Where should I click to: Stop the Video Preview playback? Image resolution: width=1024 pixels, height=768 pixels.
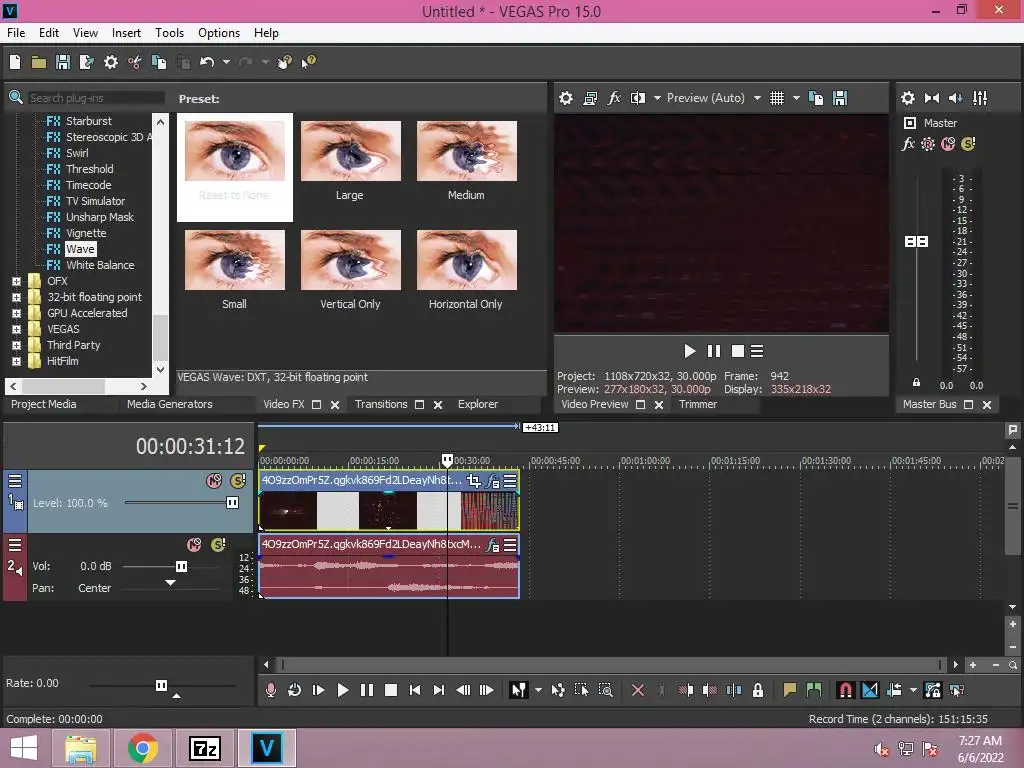click(738, 351)
